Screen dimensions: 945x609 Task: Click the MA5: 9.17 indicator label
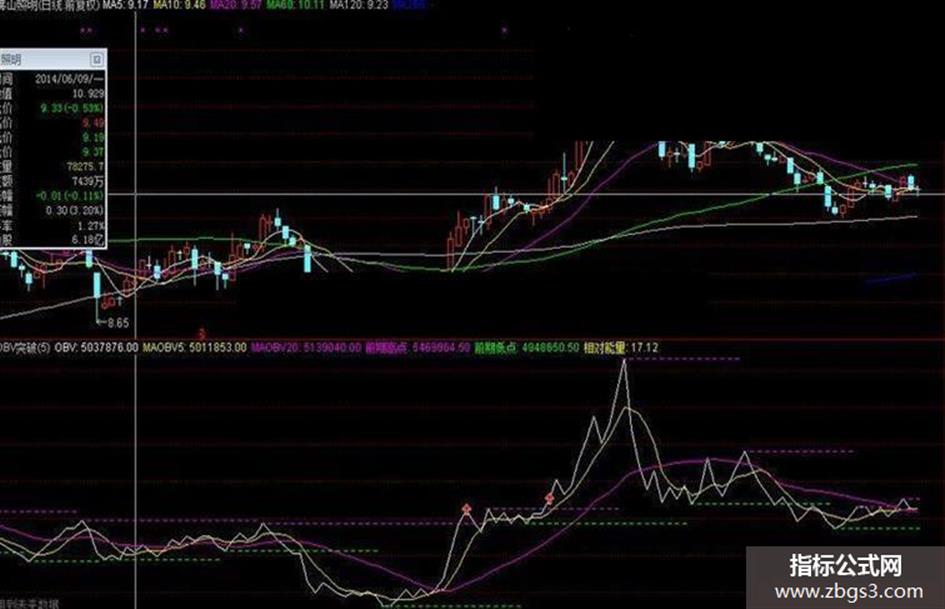tap(124, 5)
